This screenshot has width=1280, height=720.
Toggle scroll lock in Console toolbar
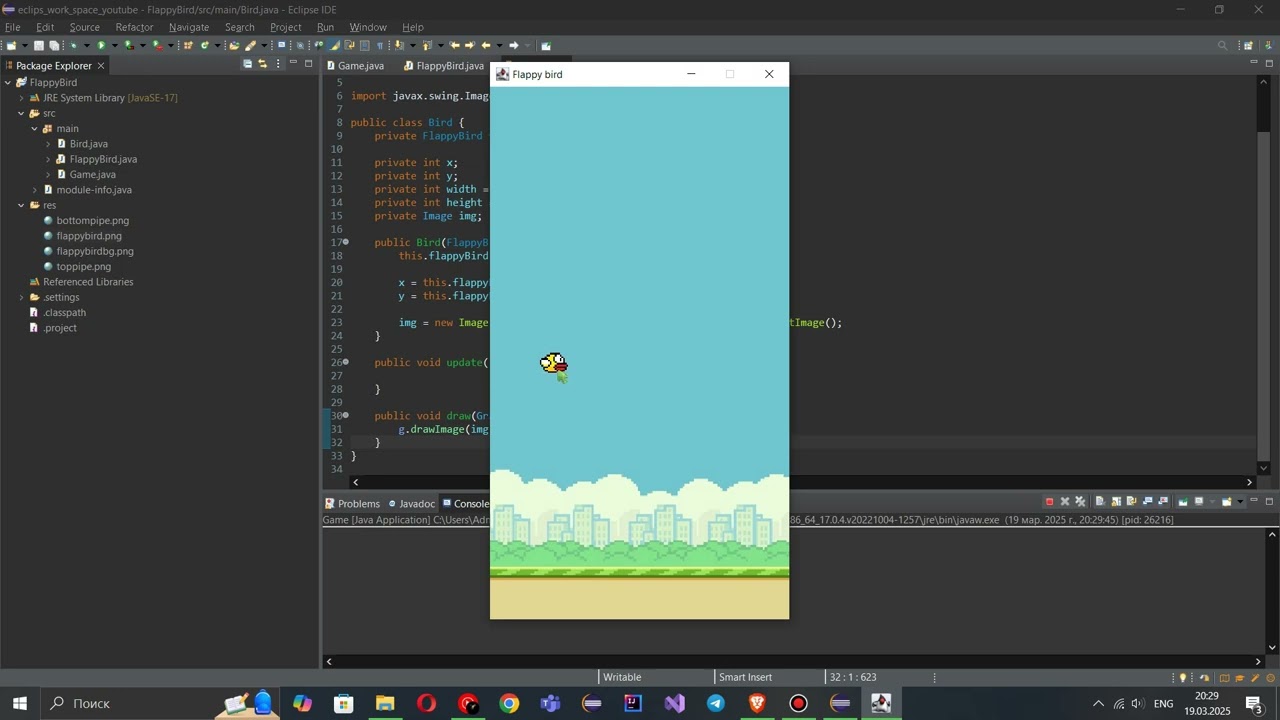click(1116, 501)
